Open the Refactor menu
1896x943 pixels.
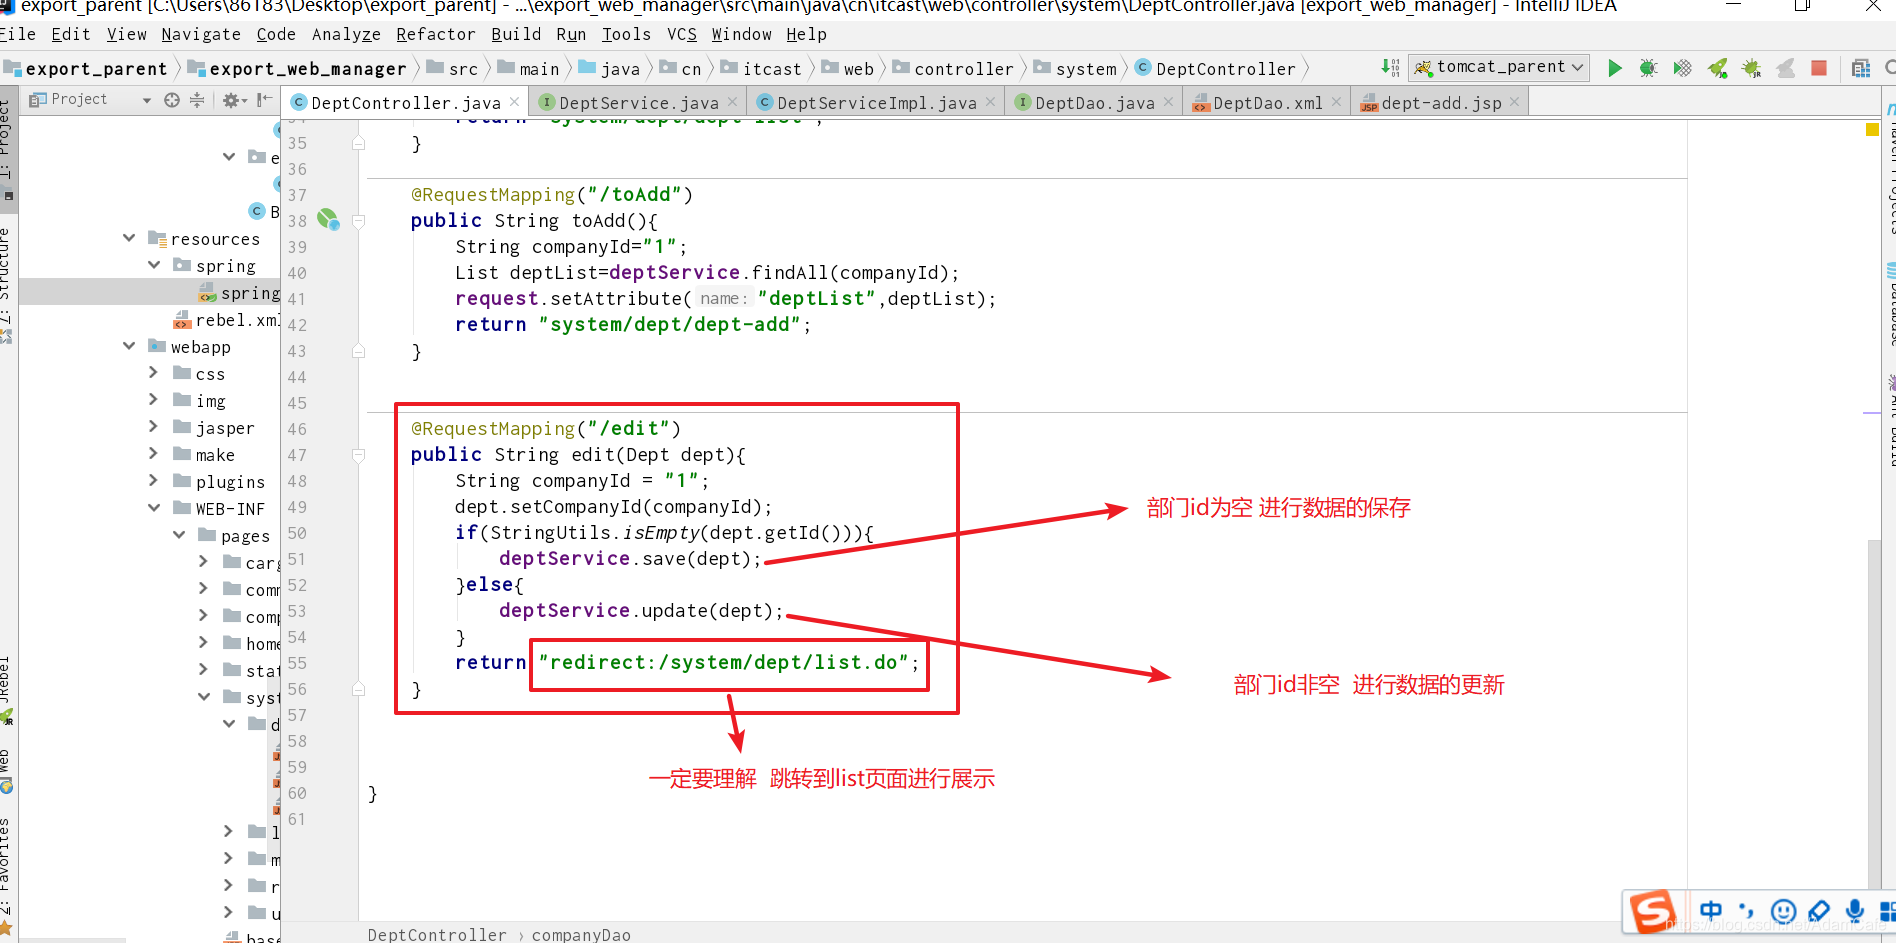[435, 34]
